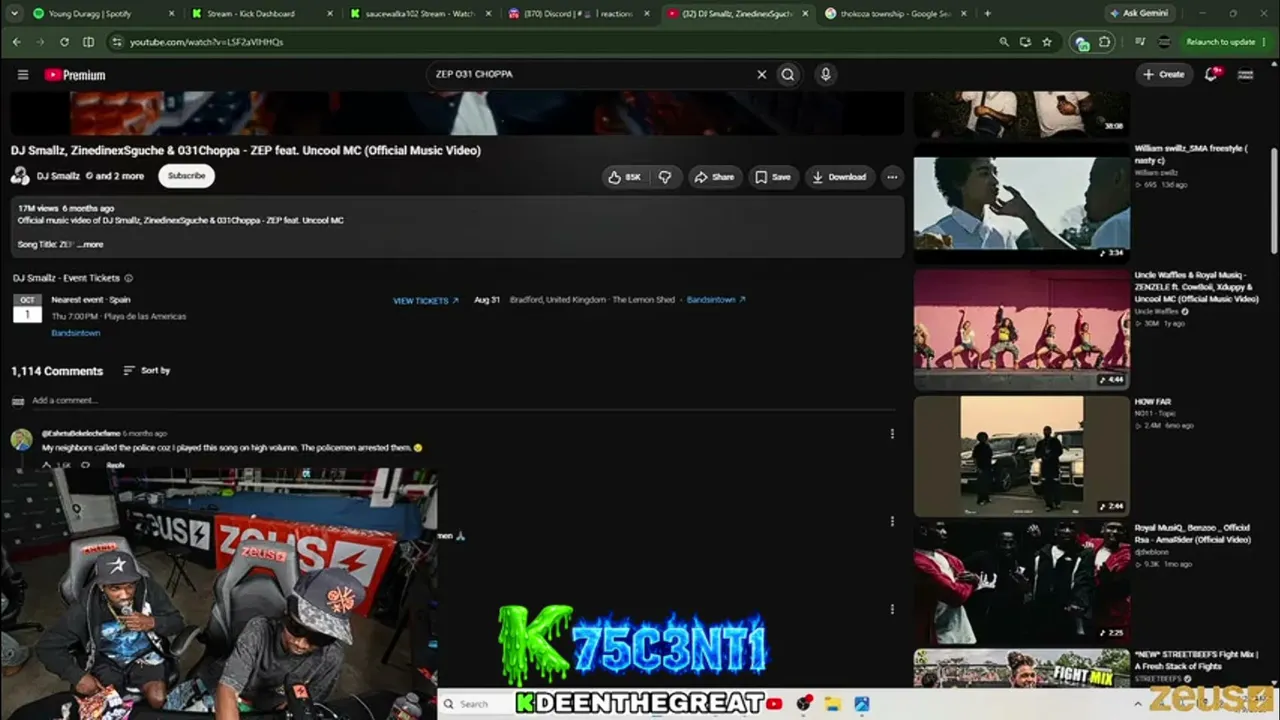Open the DJ Smallz channel name
Image resolution: width=1280 pixels, height=720 pixels.
(58, 176)
